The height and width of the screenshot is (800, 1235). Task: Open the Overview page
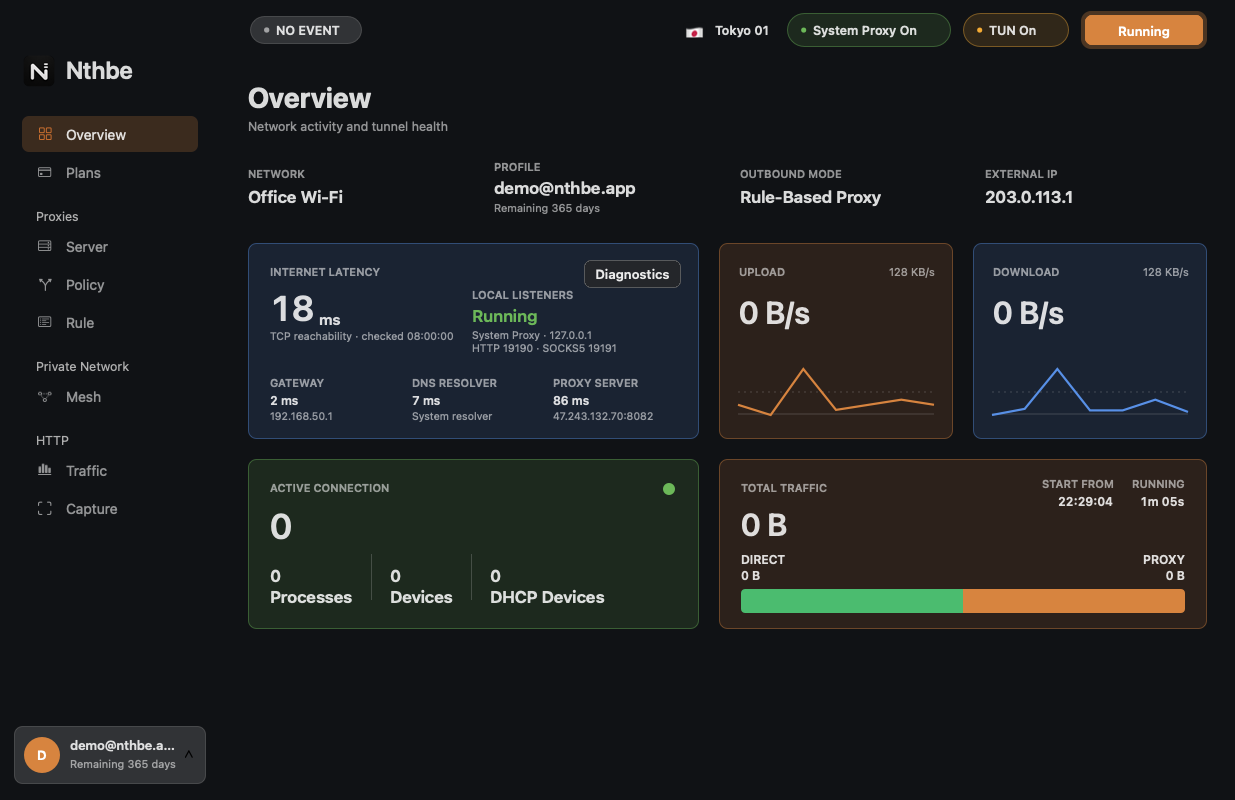pos(110,134)
